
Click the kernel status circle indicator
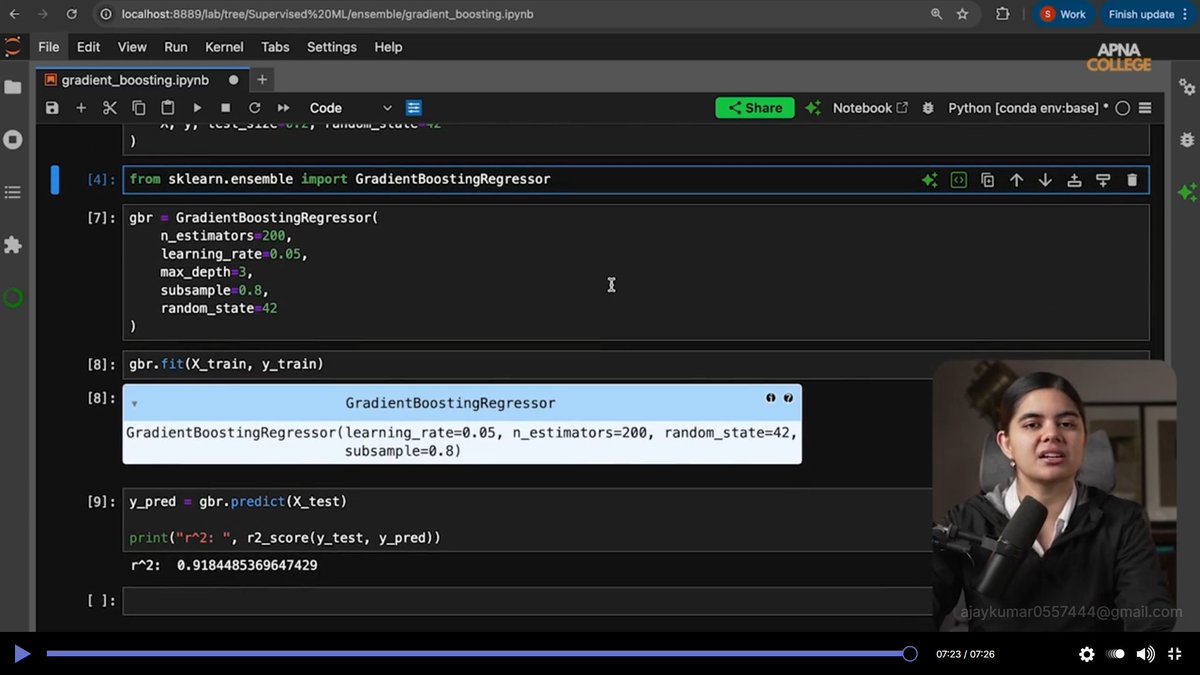1123,108
